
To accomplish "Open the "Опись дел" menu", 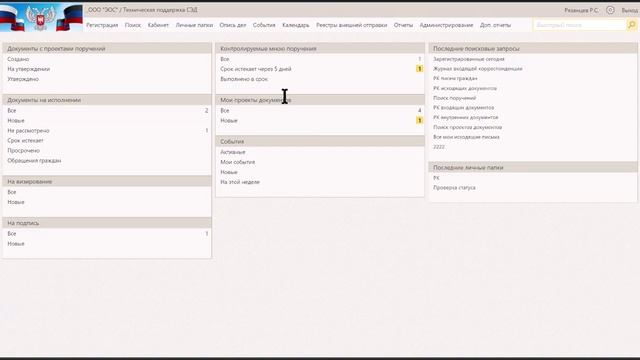I will click(x=233, y=25).
